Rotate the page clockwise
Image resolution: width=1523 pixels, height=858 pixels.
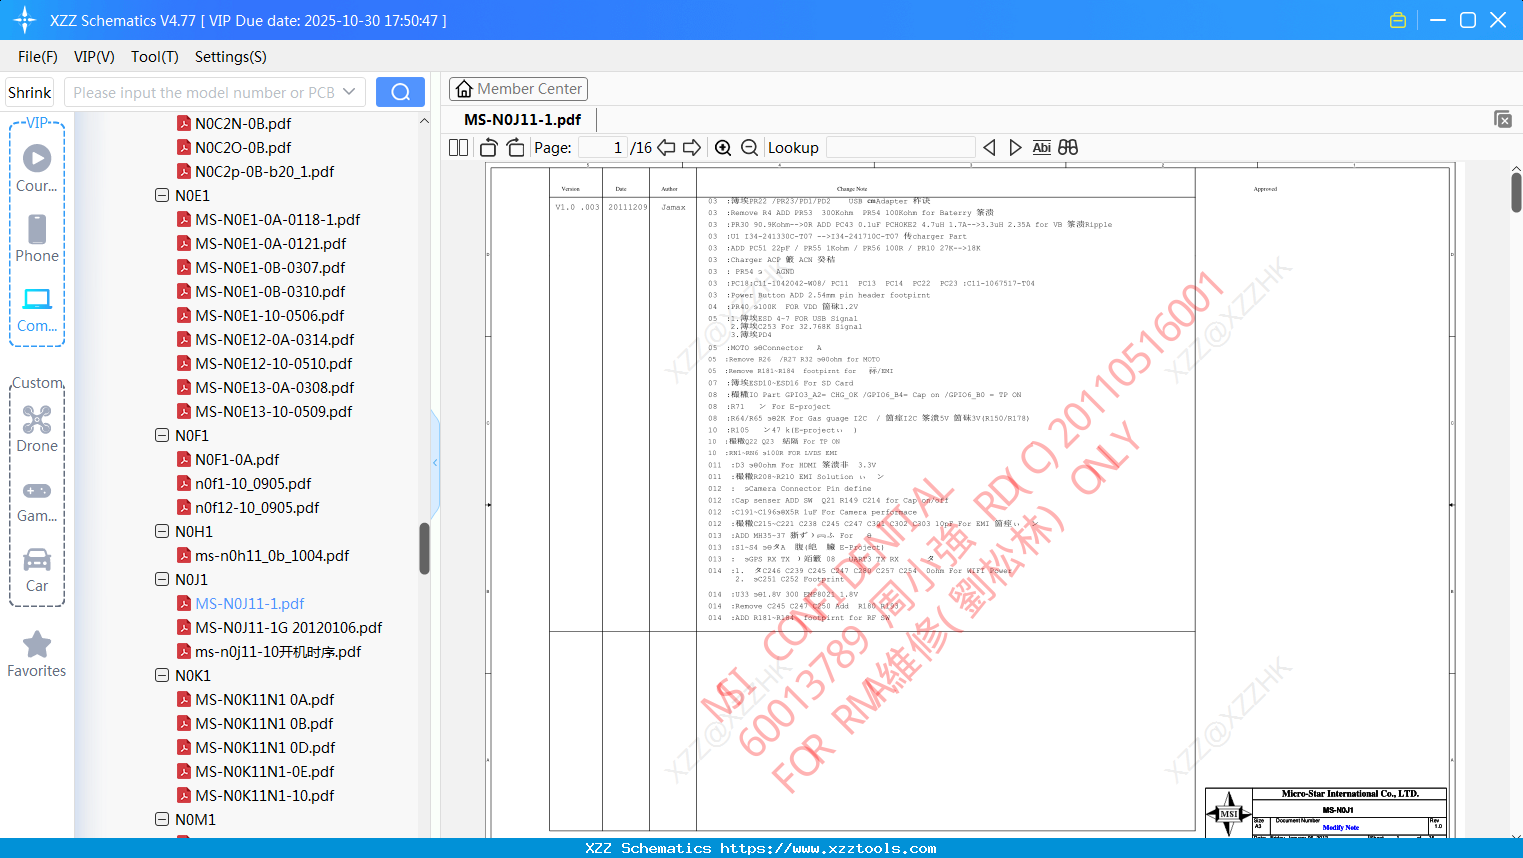point(515,148)
